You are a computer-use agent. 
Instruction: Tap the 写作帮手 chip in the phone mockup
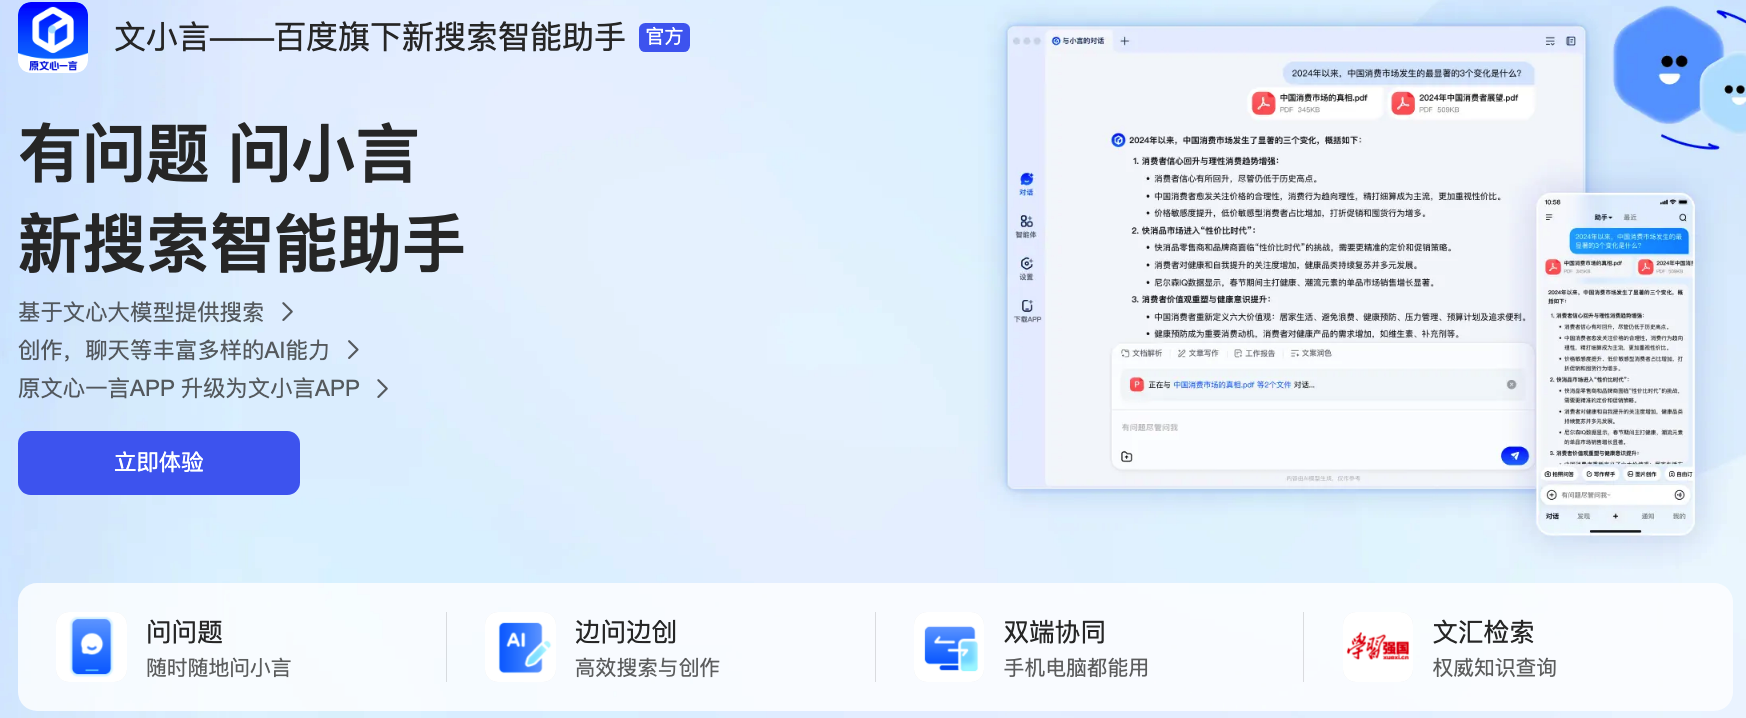point(1601,474)
